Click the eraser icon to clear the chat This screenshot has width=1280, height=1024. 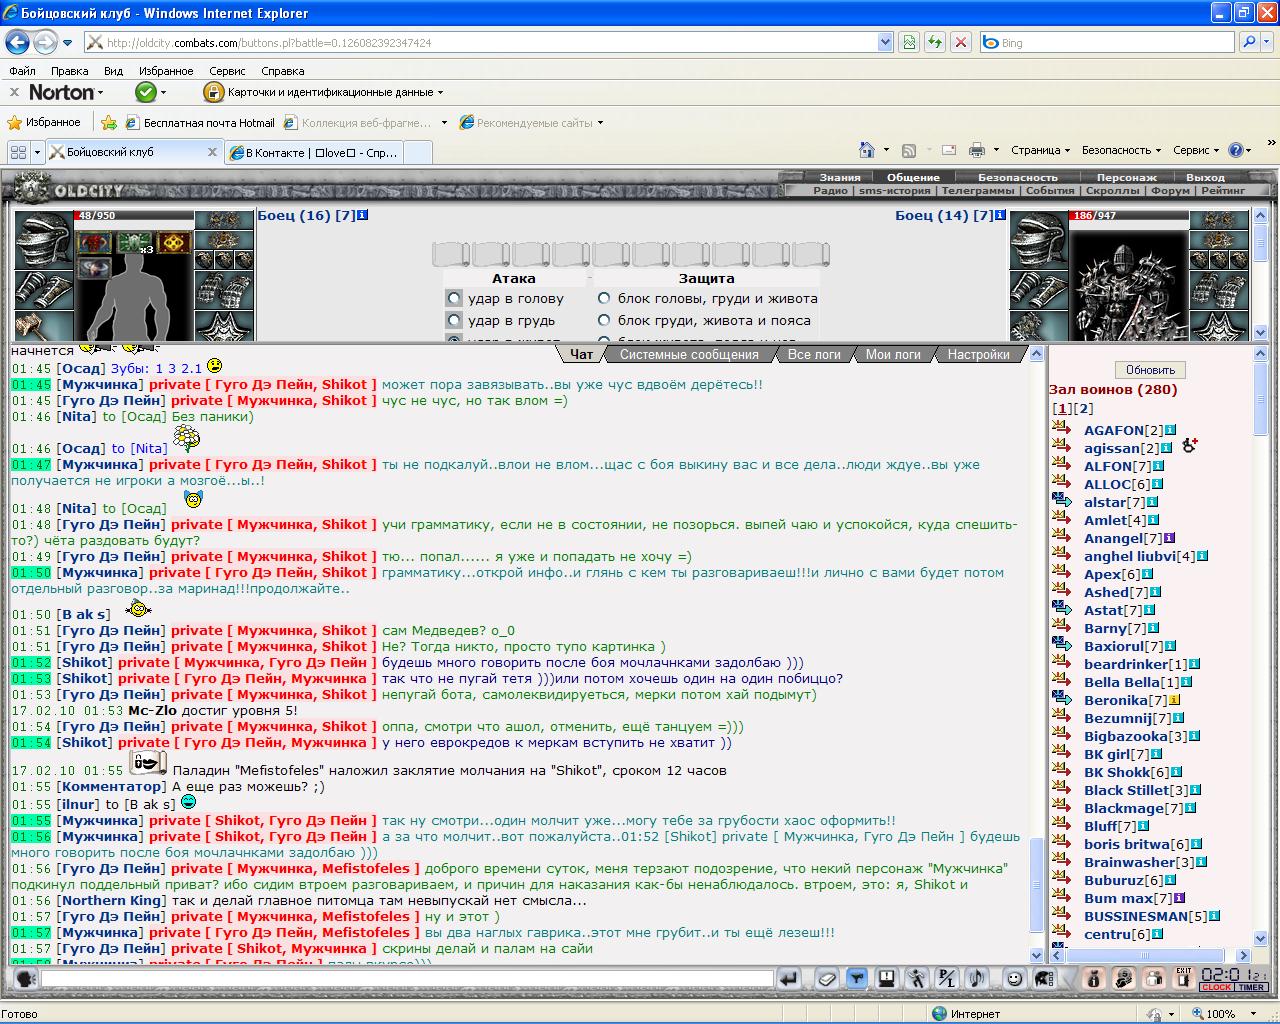click(827, 978)
